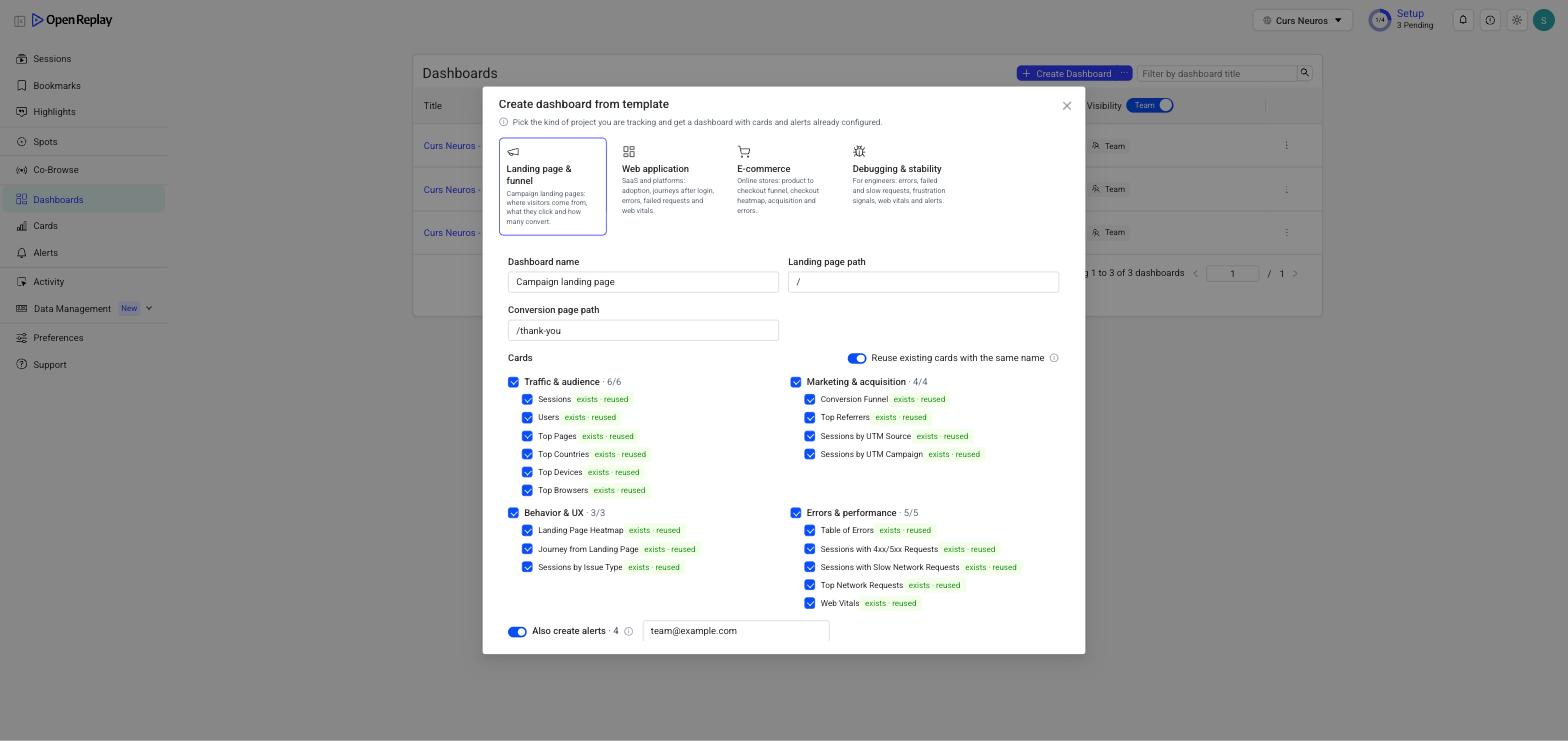Open the first dashboard row's three-dot menu
This screenshot has height=741, width=1568.
(1287, 146)
